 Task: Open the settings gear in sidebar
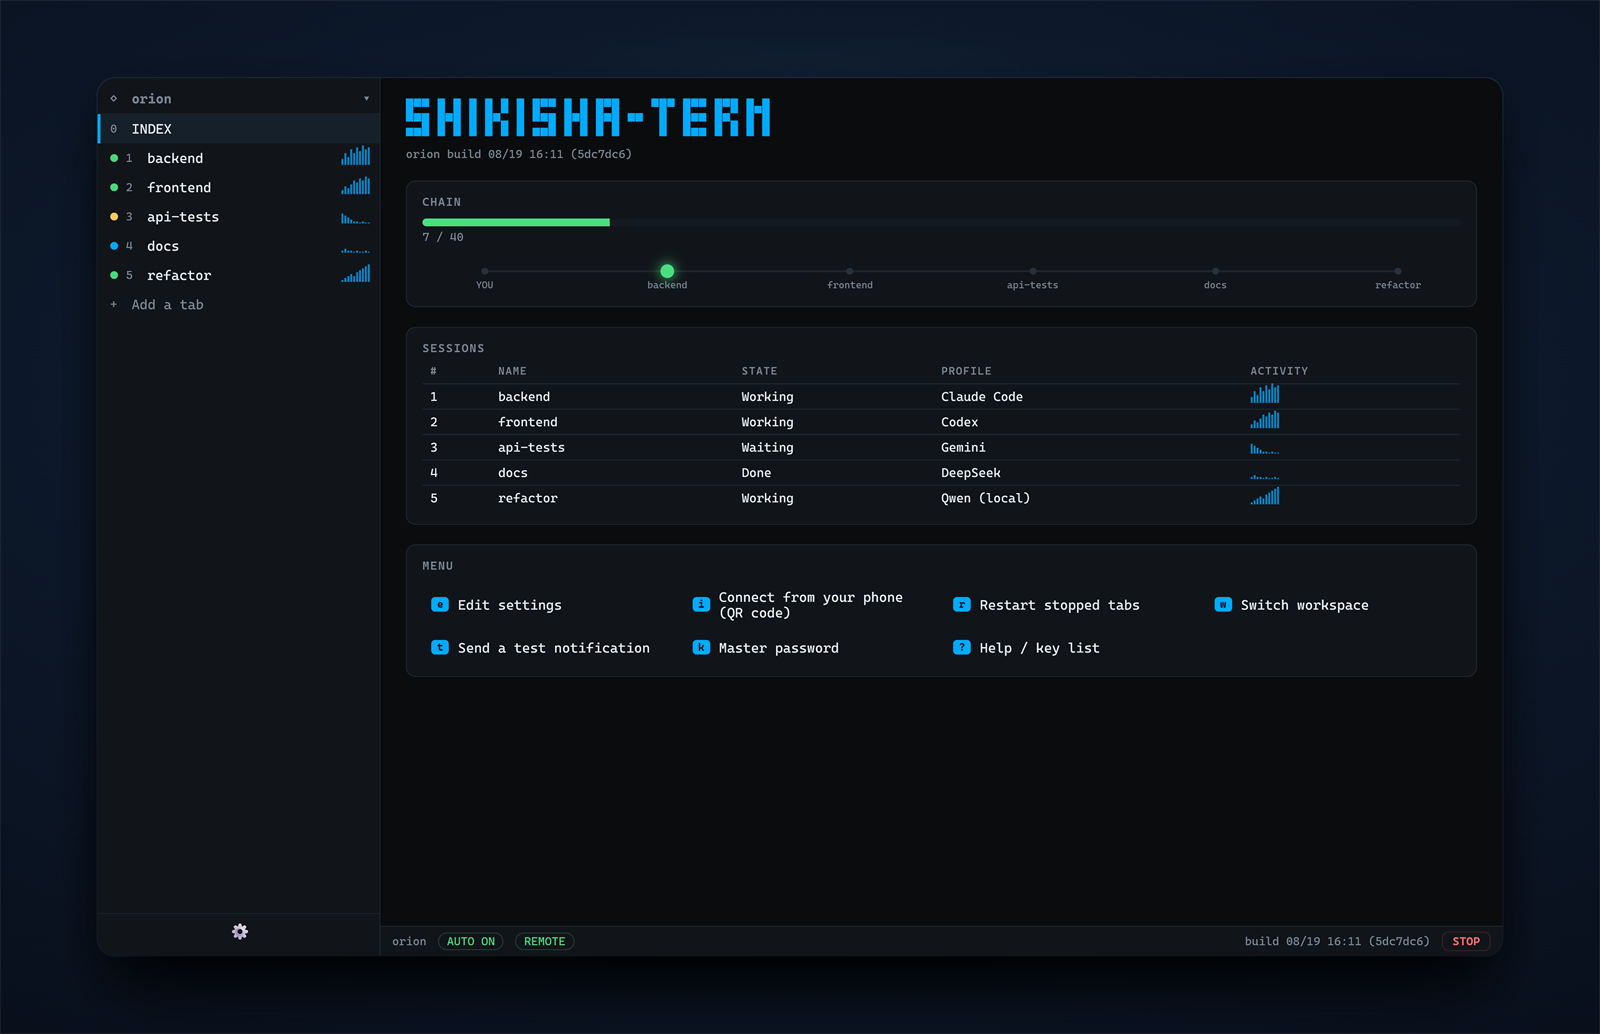coord(240,931)
